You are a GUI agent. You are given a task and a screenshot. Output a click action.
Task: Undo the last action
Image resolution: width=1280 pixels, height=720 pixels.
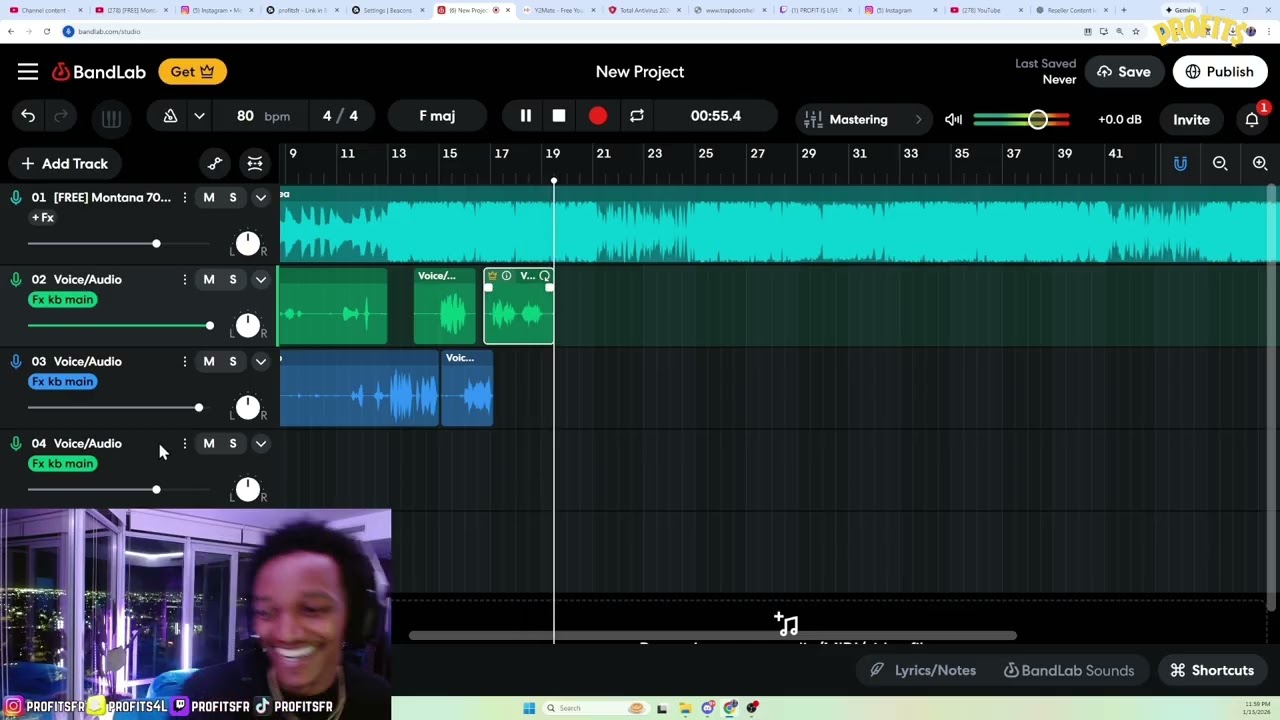[x=28, y=116]
